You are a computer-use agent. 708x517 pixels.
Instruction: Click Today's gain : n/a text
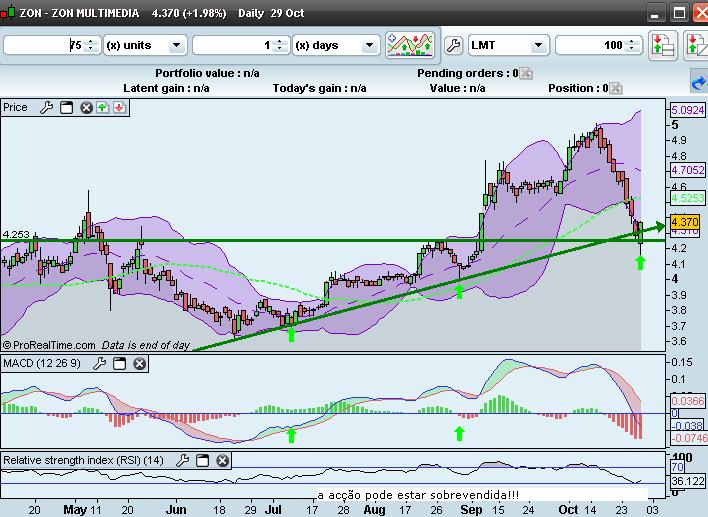tap(319, 88)
